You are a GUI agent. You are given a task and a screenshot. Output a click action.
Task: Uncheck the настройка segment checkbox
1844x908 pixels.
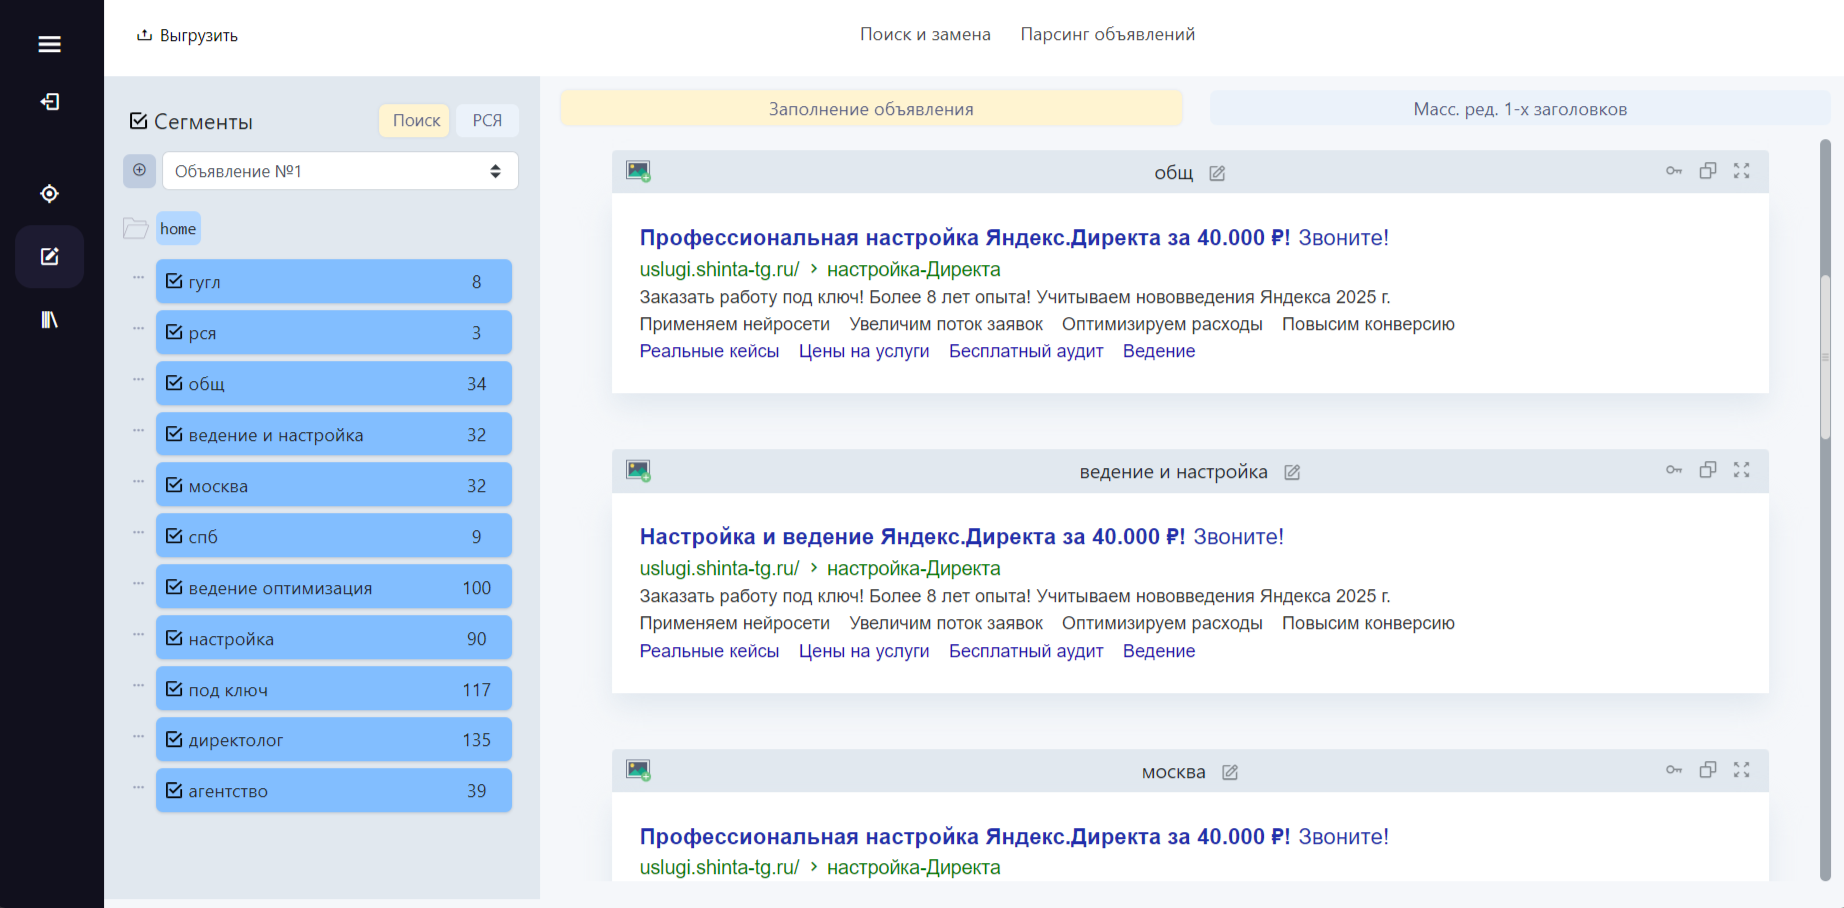point(174,638)
